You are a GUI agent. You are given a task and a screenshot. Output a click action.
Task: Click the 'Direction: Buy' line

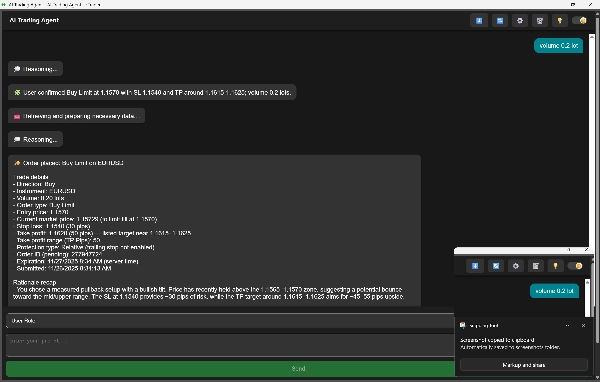34,184
